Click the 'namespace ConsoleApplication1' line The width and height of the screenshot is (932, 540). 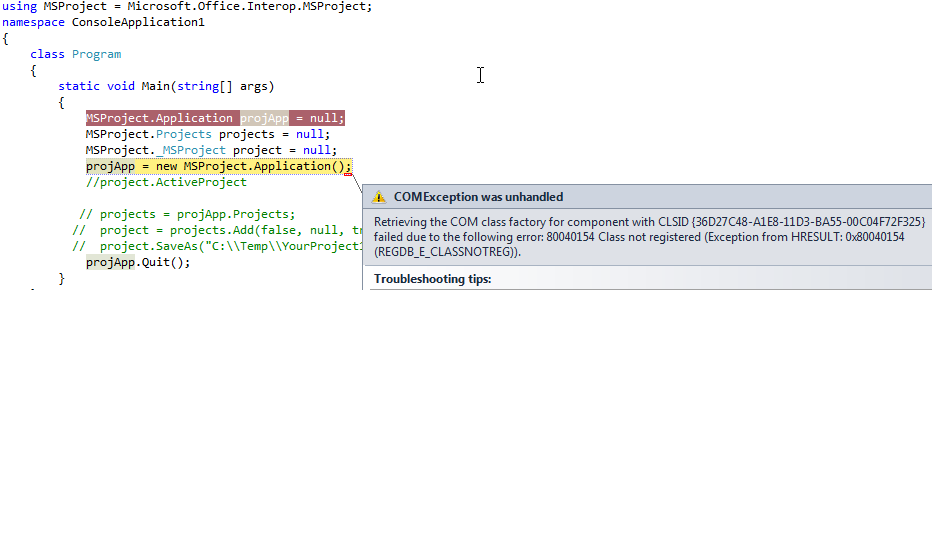[x=103, y=22]
